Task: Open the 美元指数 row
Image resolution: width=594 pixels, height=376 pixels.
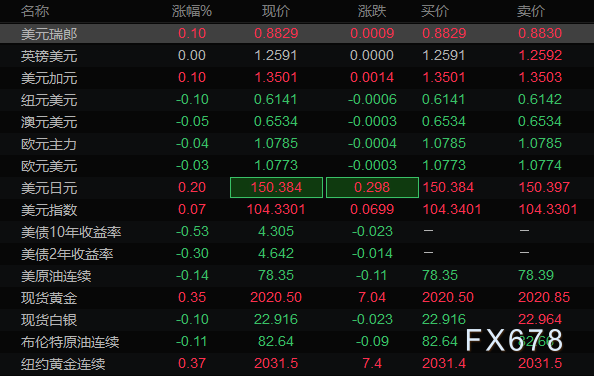Action: 297,209
